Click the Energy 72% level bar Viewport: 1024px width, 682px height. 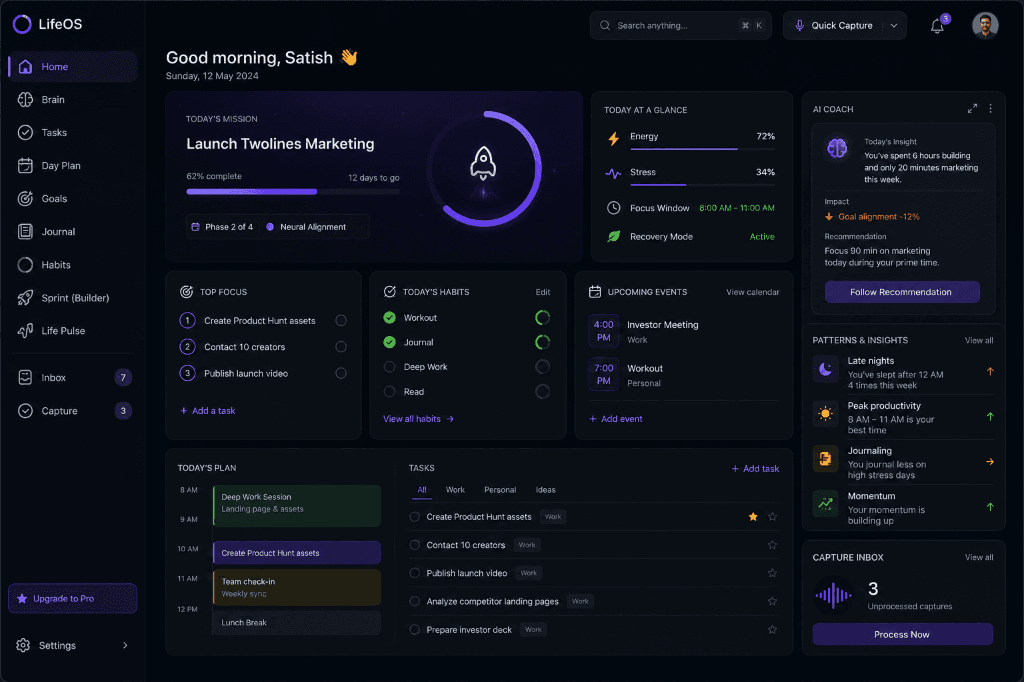point(702,149)
